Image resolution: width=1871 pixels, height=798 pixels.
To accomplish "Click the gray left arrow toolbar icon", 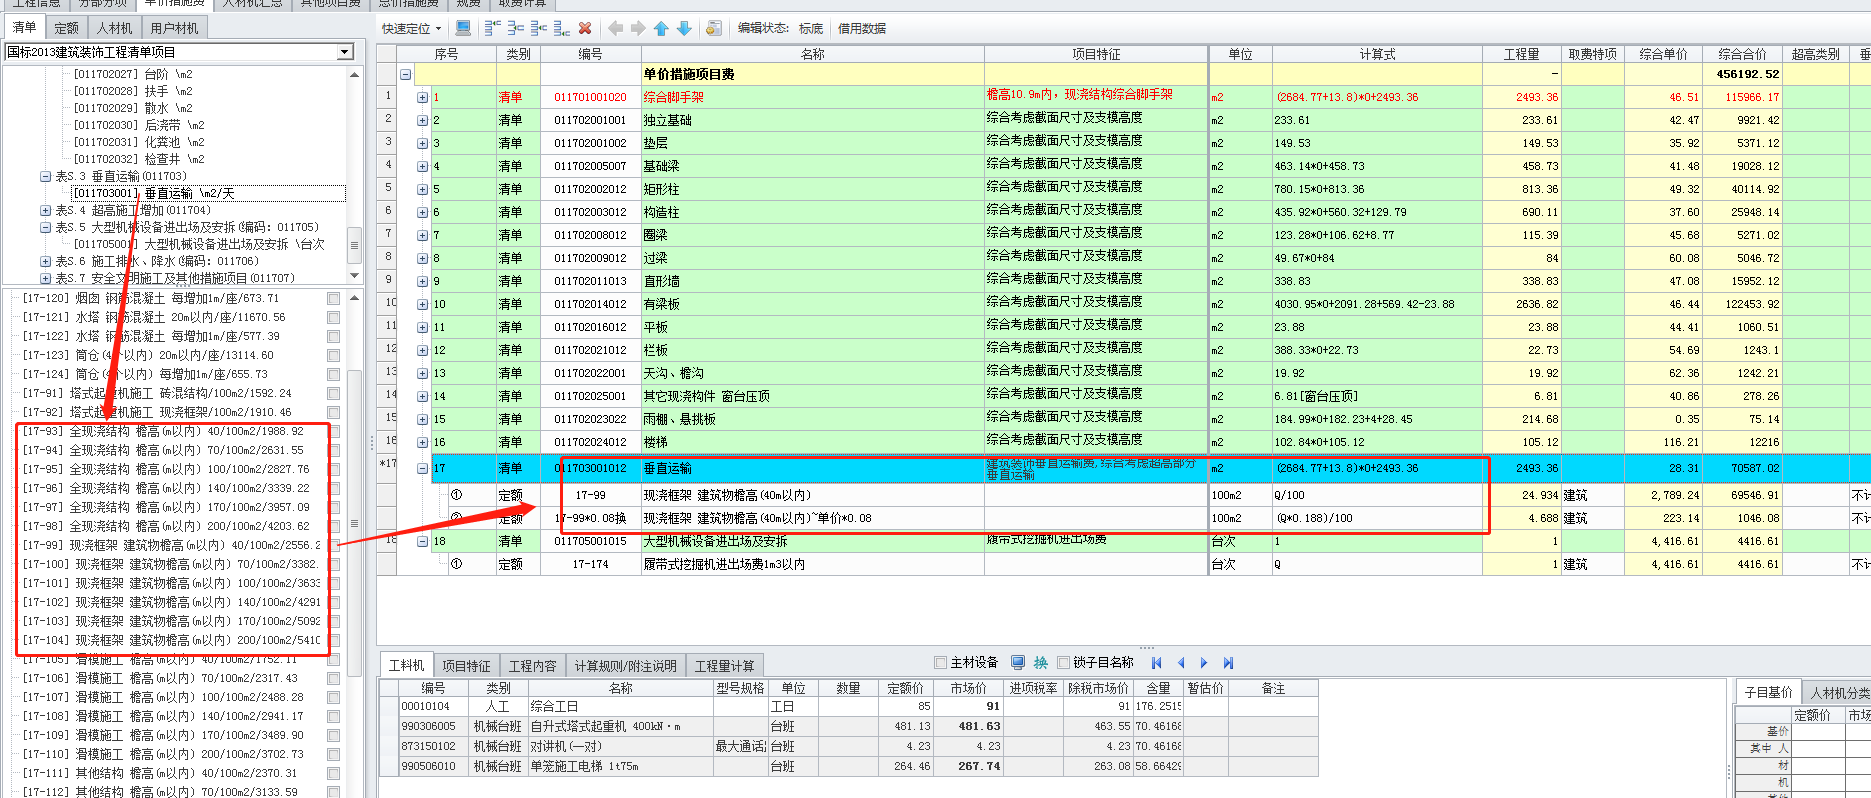I will coord(616,28).
